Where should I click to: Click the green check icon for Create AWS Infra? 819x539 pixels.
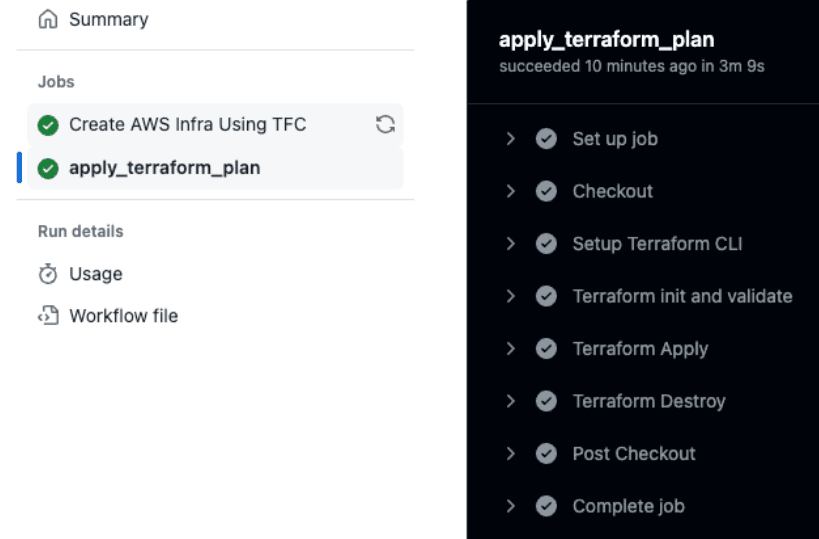(47, 125)
